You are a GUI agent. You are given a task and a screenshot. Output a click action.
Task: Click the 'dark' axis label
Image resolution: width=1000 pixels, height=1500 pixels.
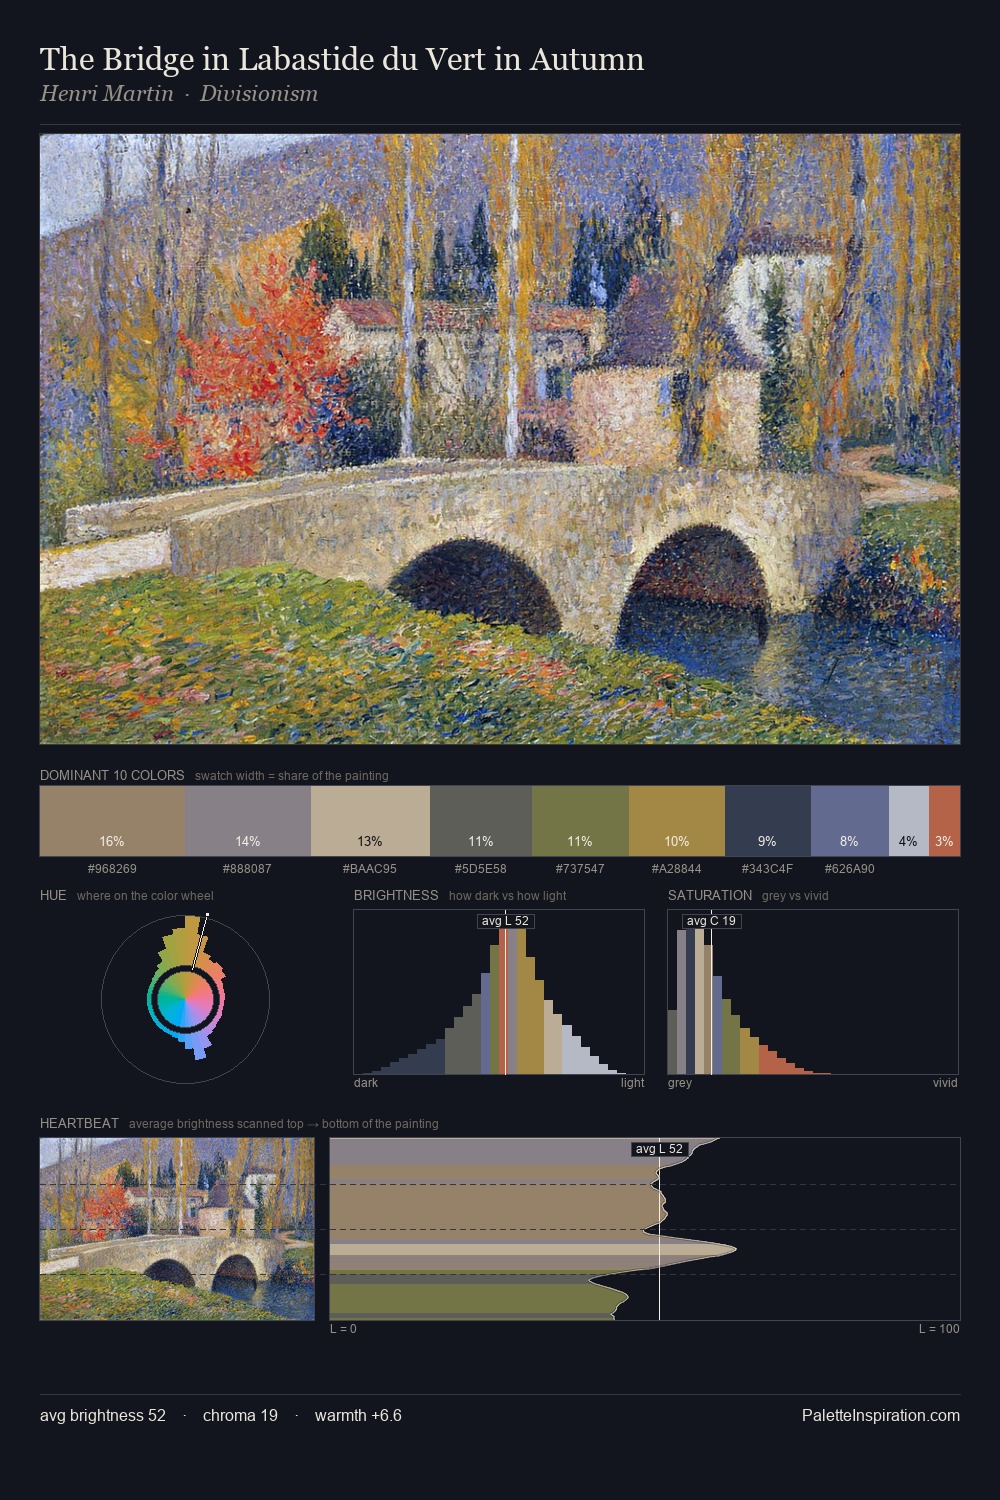pos(366,1083)
